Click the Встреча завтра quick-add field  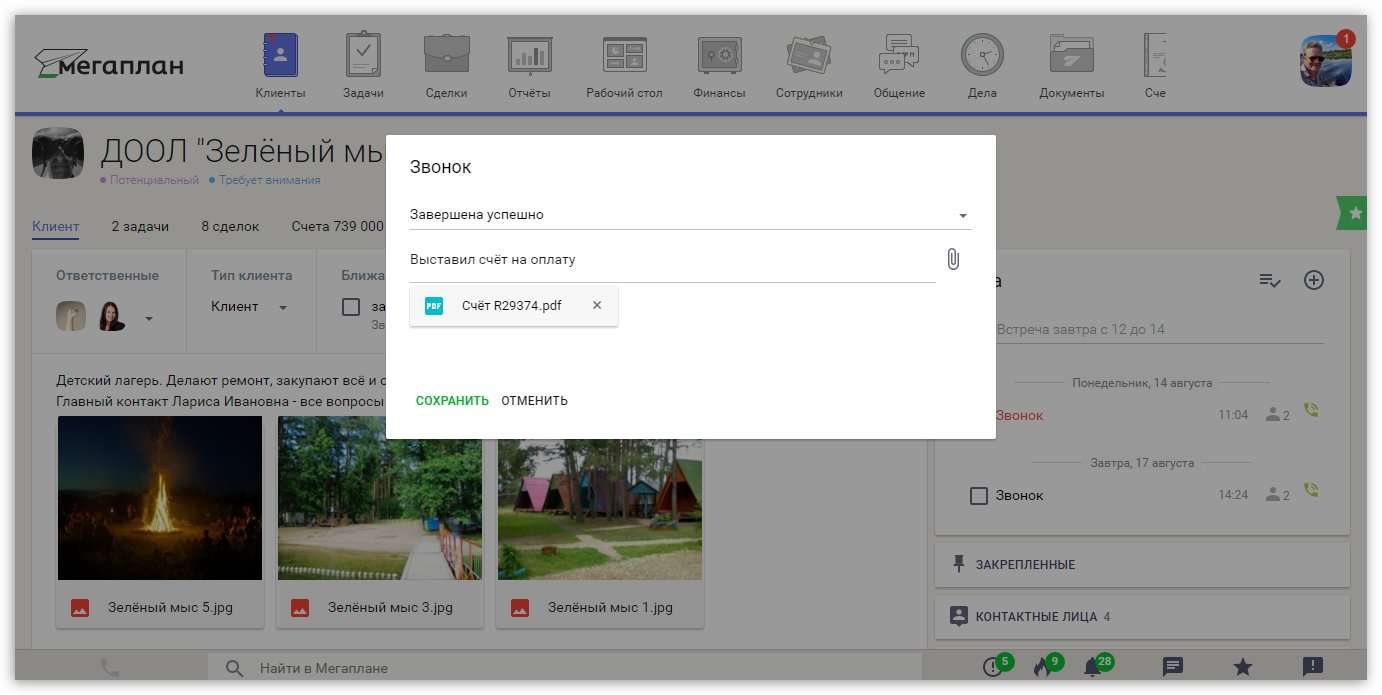click(x=1160, y=329)
